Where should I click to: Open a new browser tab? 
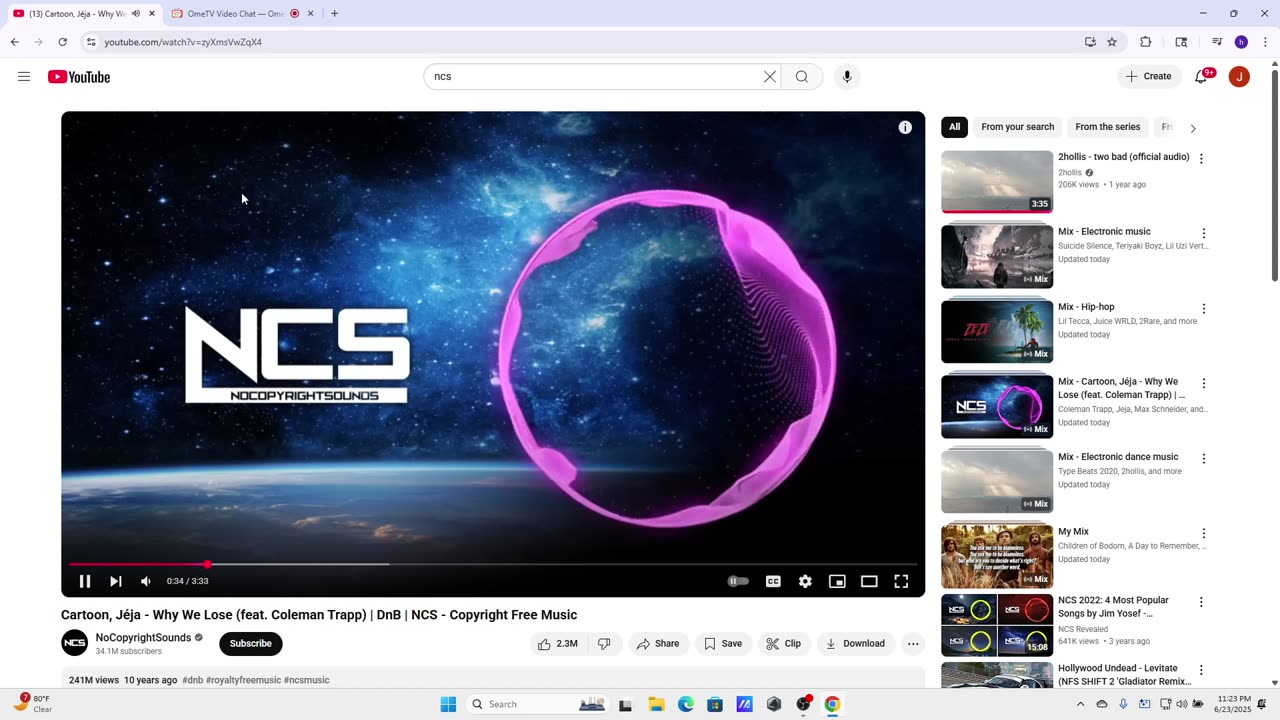(334, 14)
